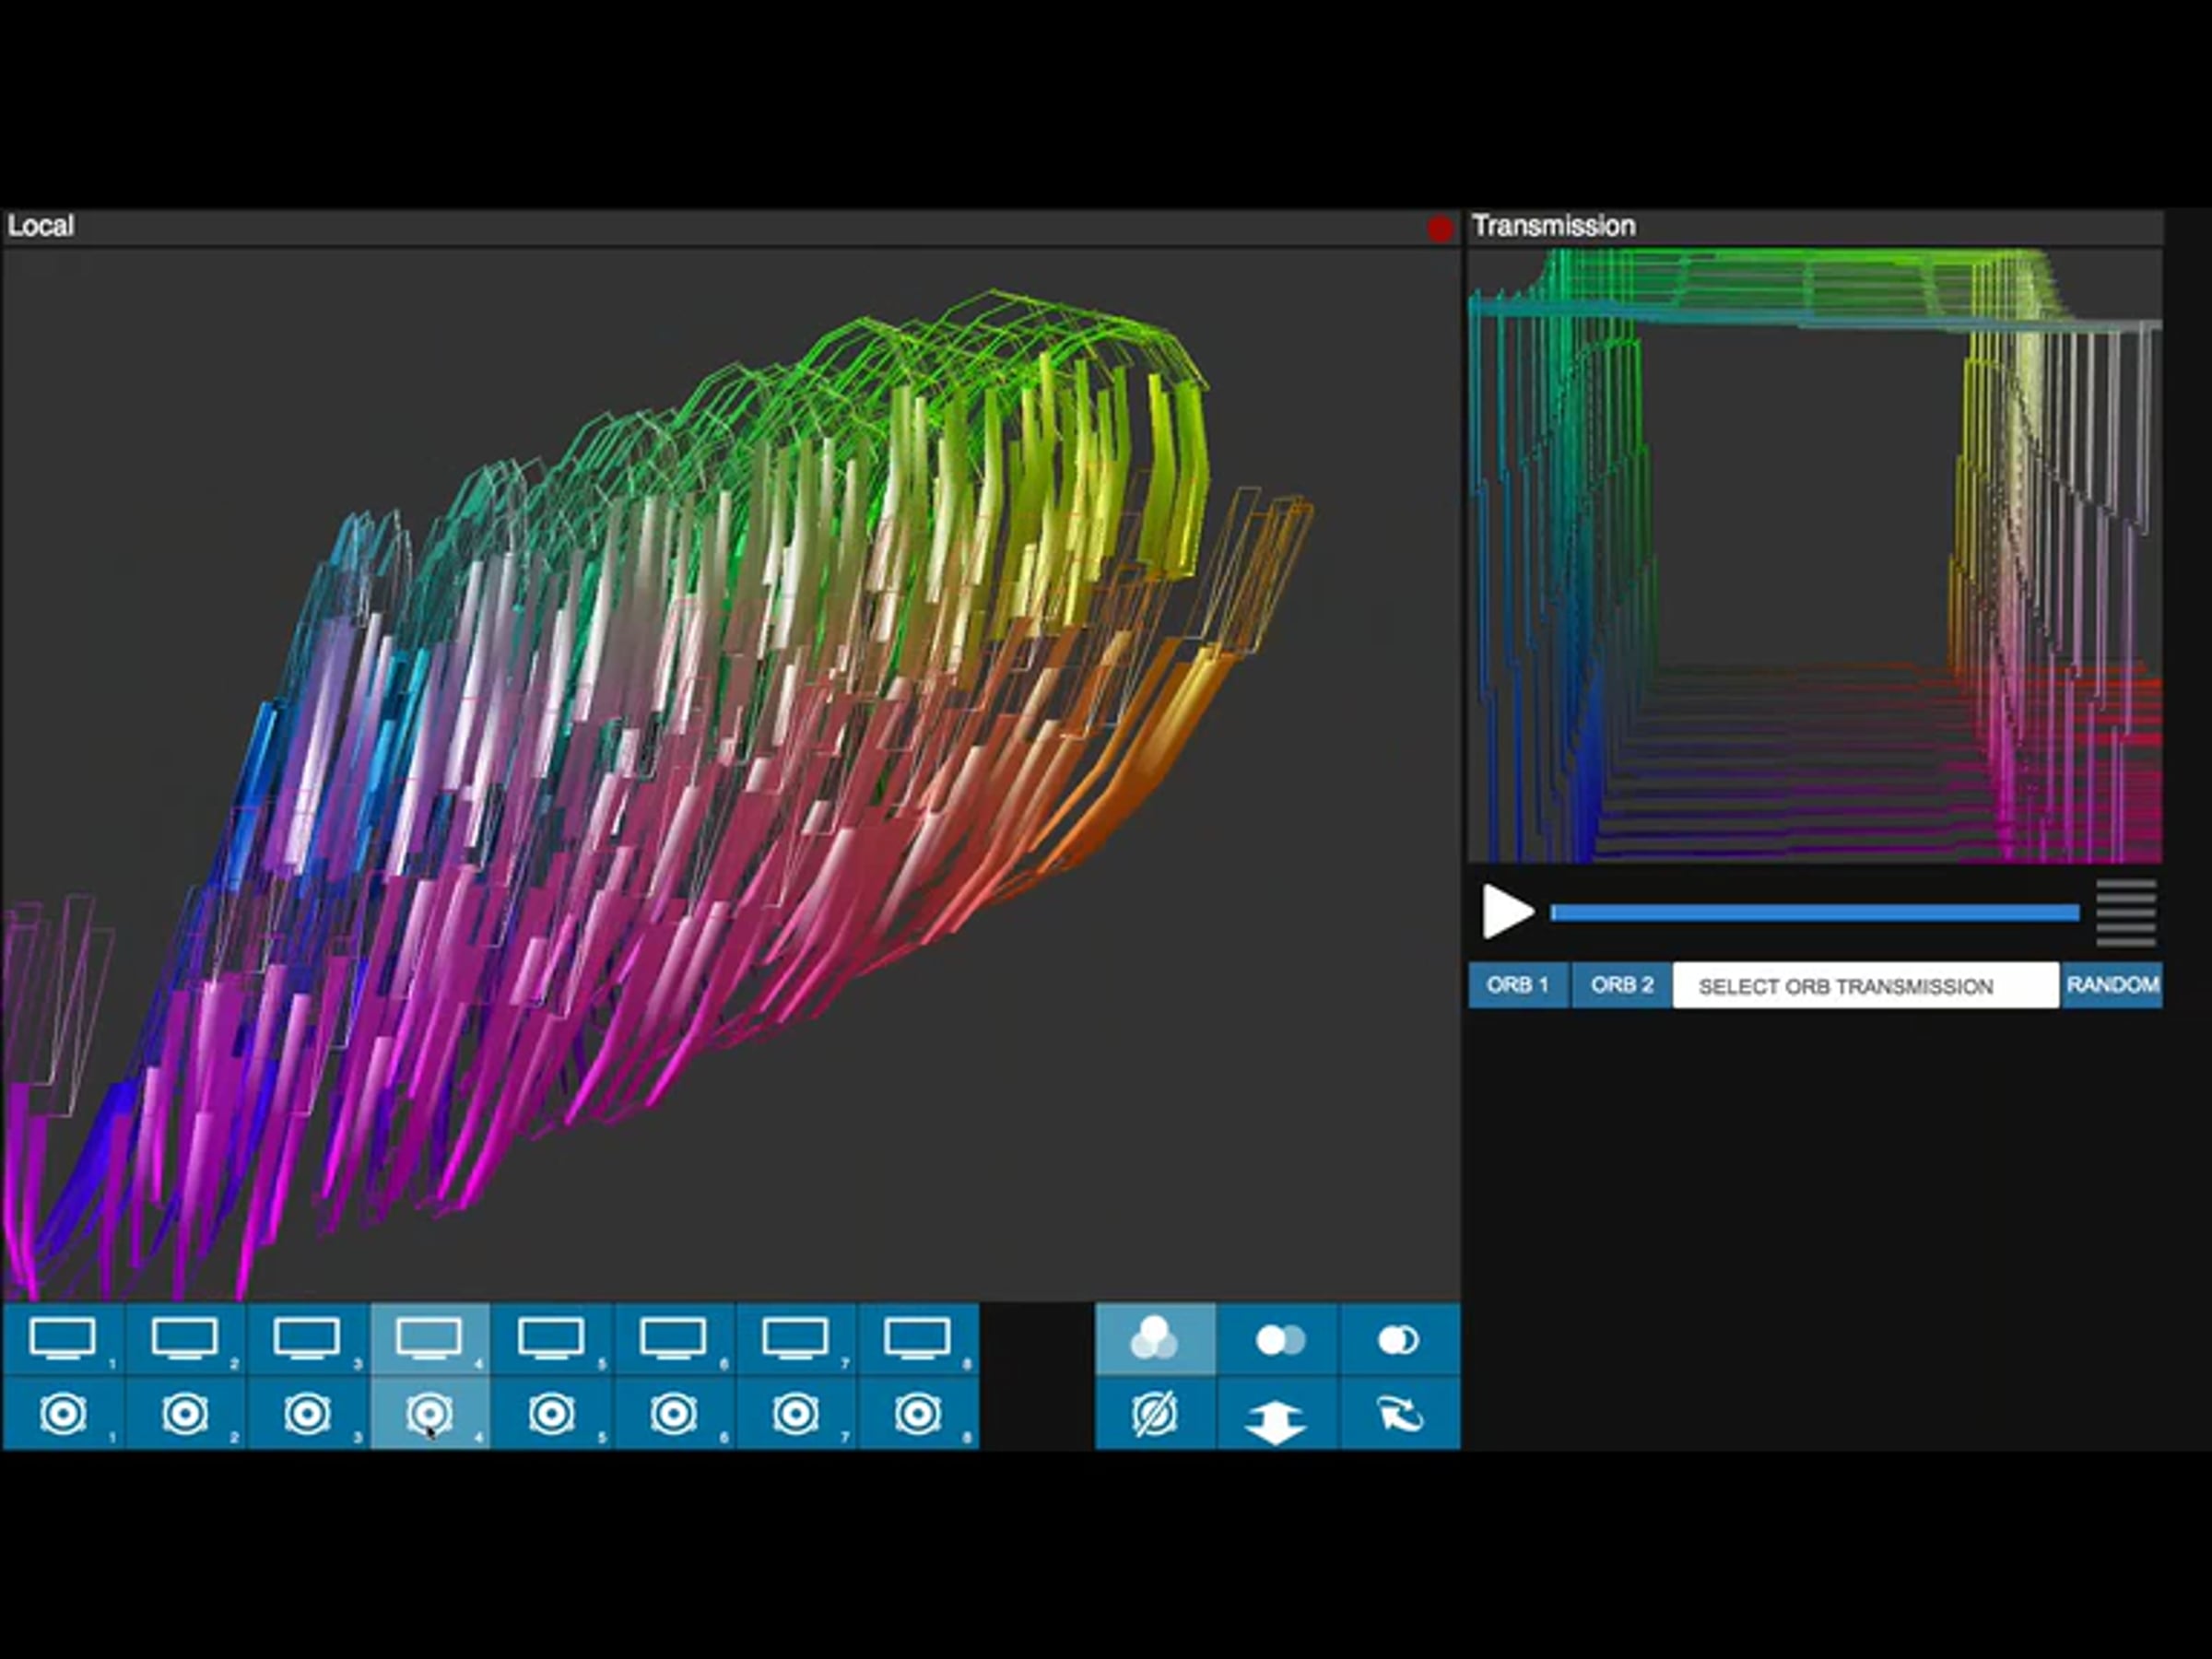Select speaker output number 2
This screenshot has width=2212, height=1659.
(185, 1414)
